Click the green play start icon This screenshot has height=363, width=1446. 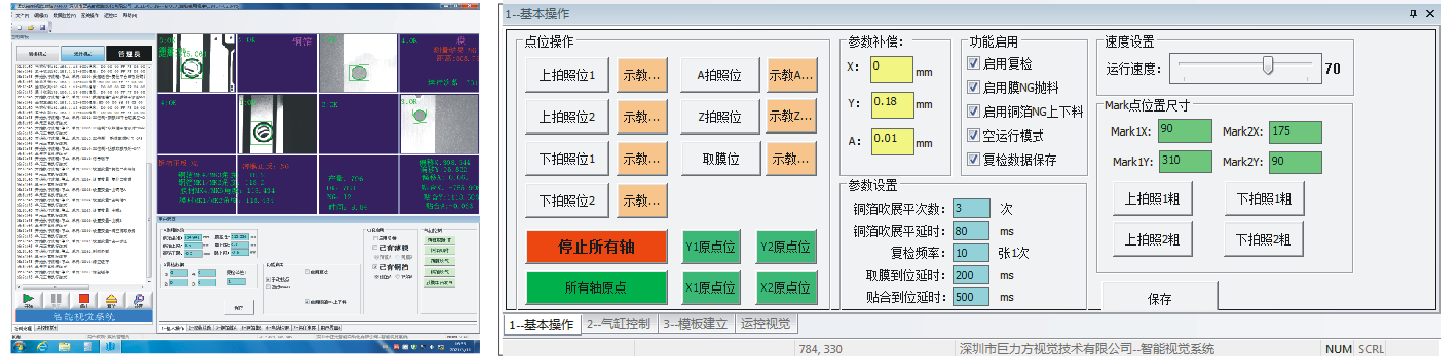28,298
